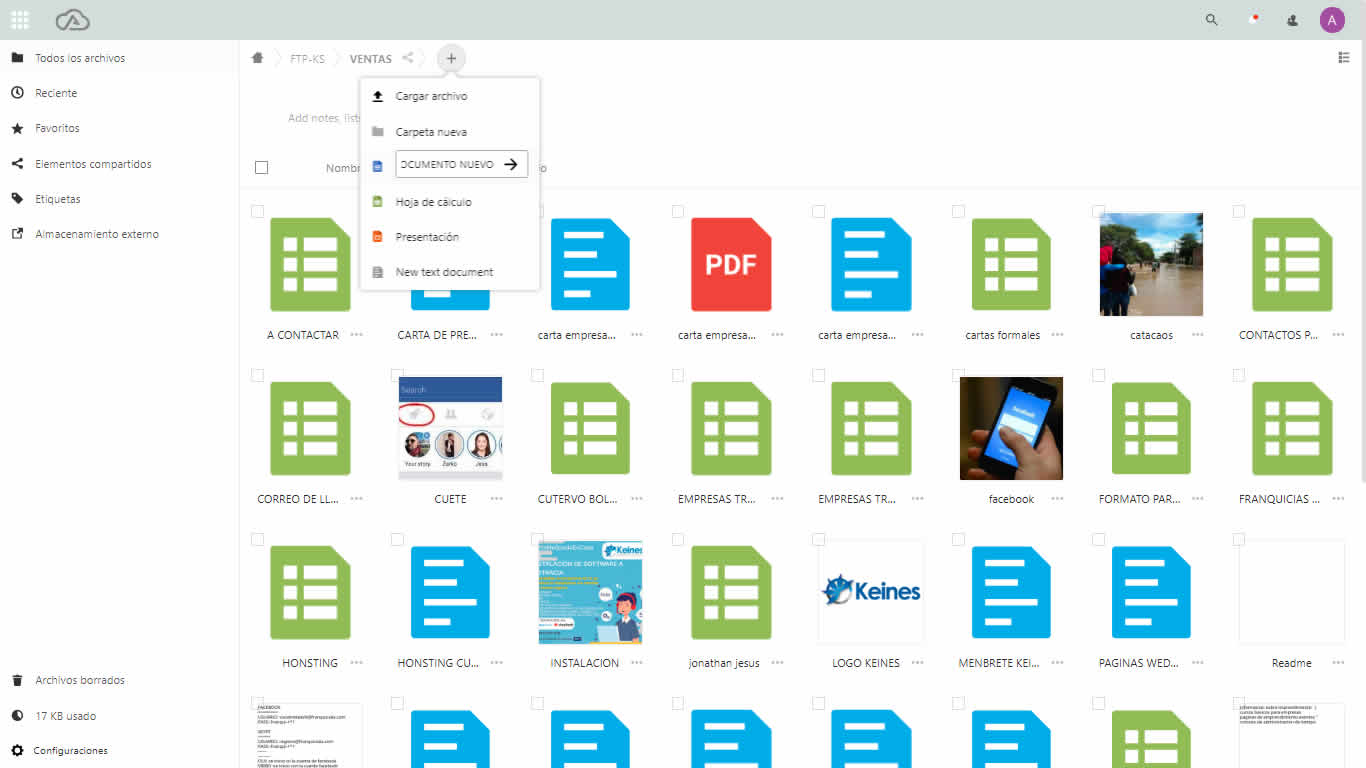Open the cartas formales spreadsheet icon
The height and width of the screenshot is (768, 1366).
tap(1011, 264)
